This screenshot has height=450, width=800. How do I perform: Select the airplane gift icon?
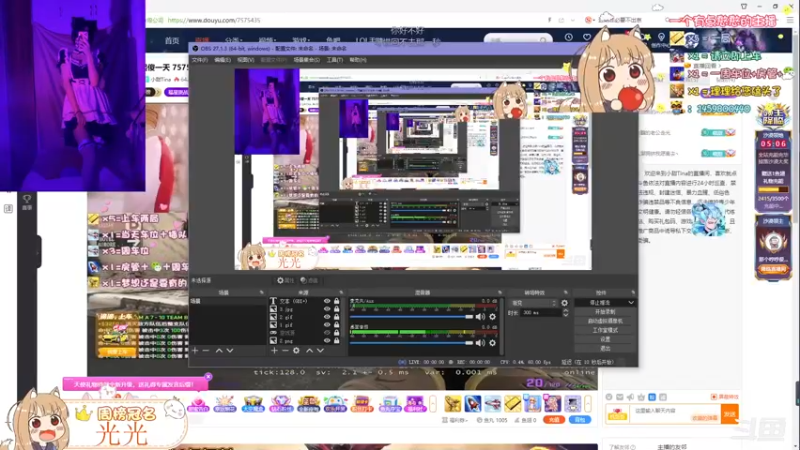point(493,404)
